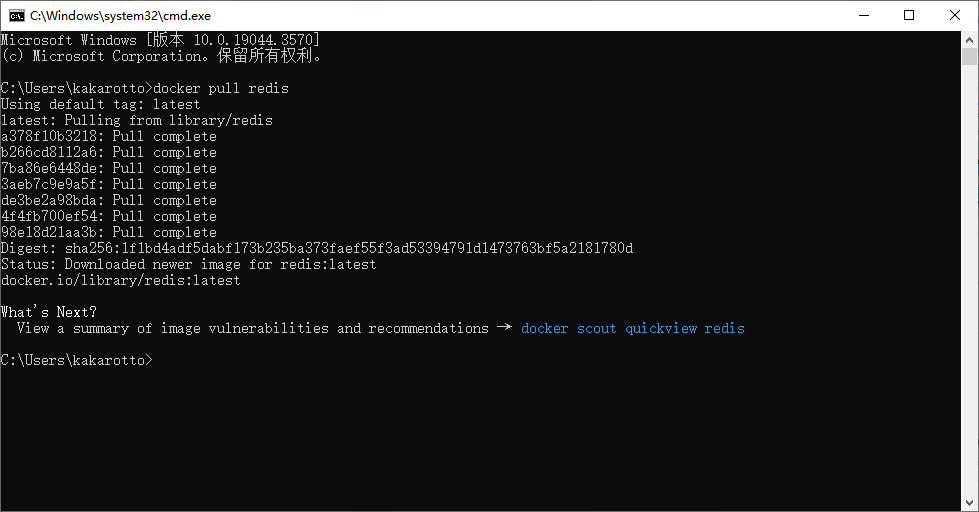
Task: Close the Command Prompt window
Action: tap(955, 15)
